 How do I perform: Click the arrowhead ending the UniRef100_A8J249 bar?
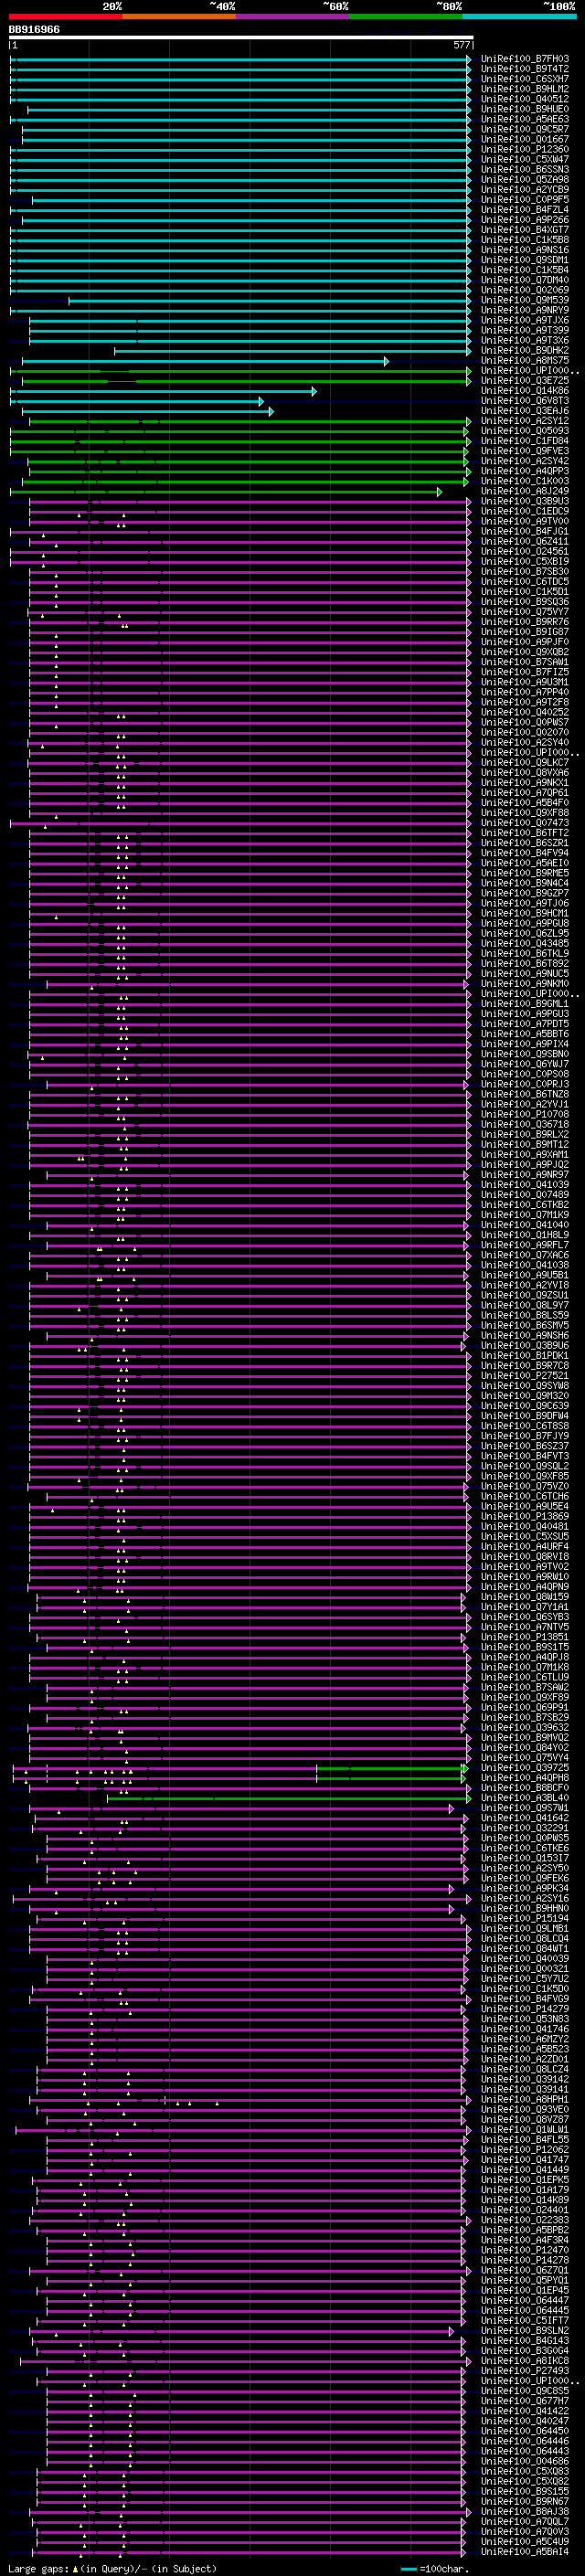click(x=439, y=491)
